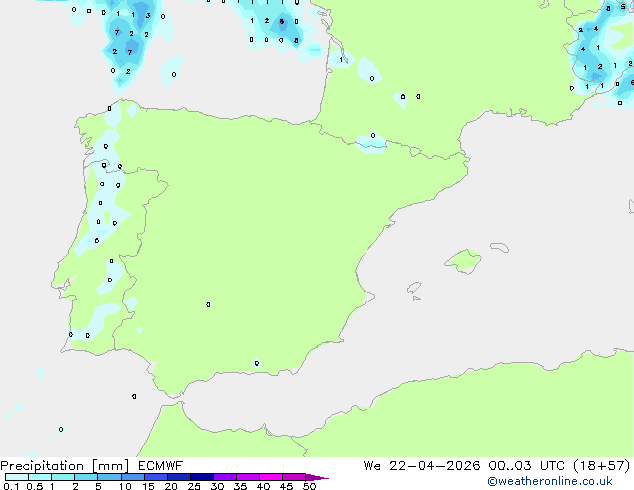This screenshot has width=634, height=490.
Task: Click Mallorca island on the map
Action: click(x=464, y=262)
